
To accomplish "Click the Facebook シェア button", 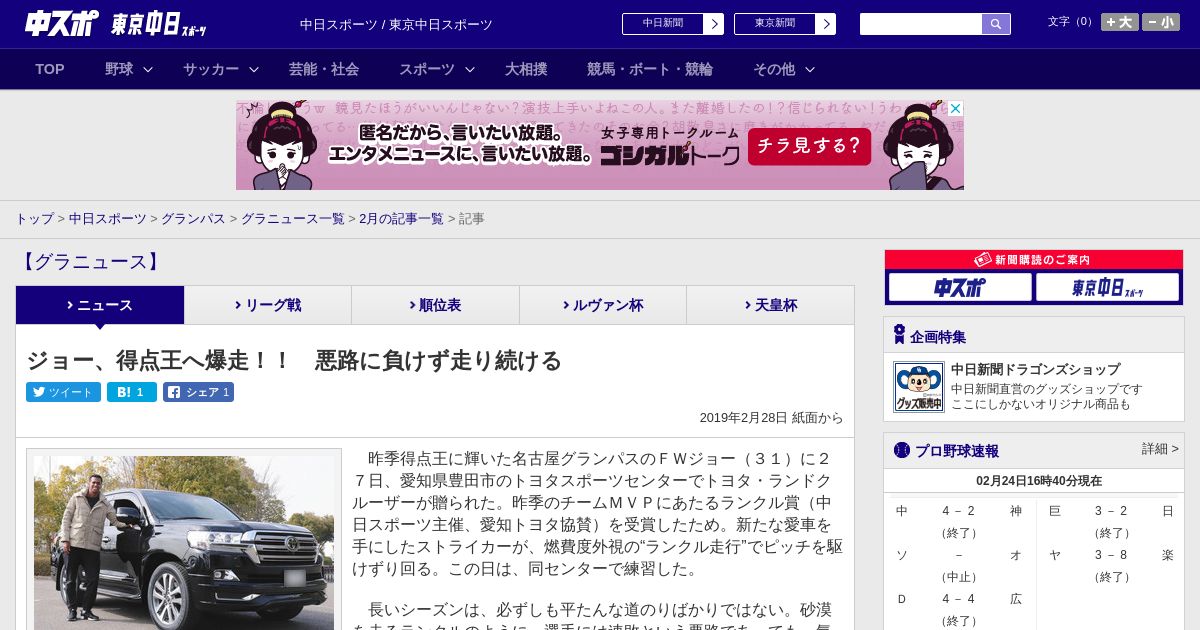I will coord(198,392).
